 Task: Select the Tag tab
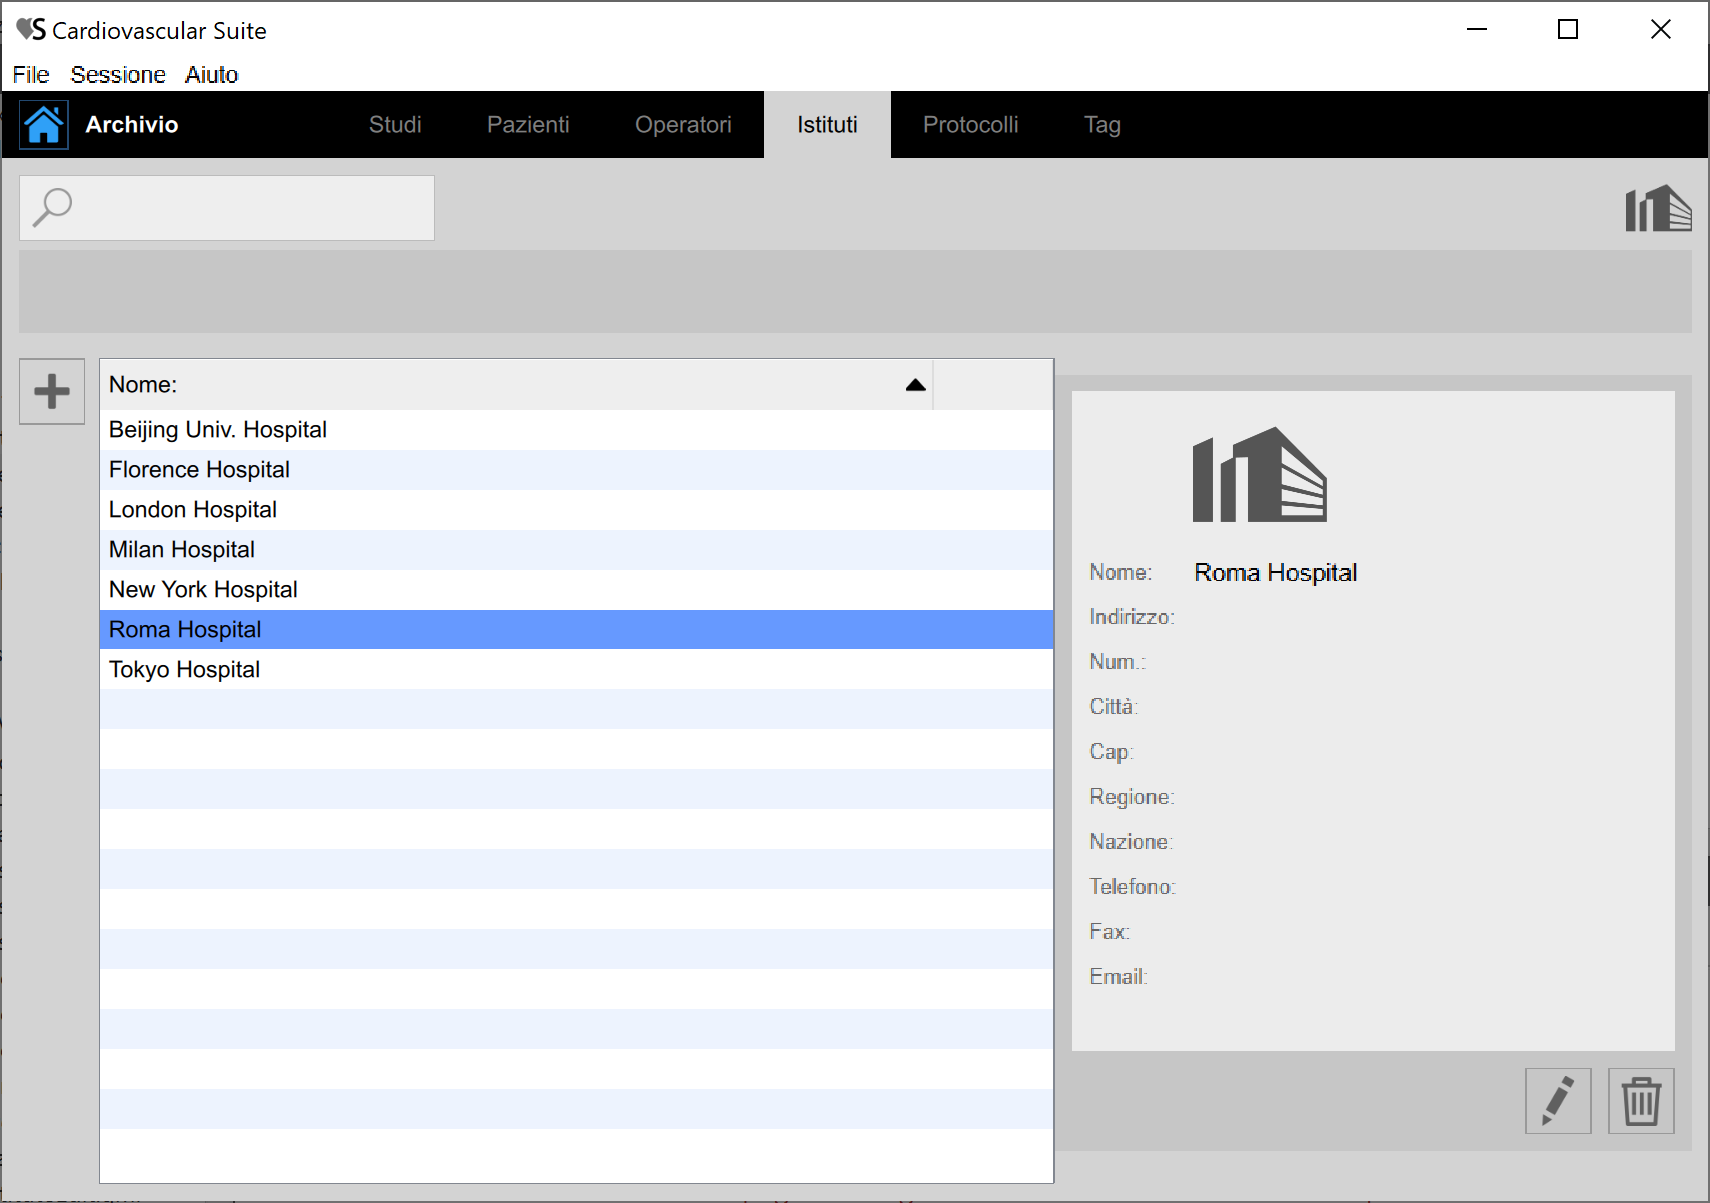[1102, 125]
